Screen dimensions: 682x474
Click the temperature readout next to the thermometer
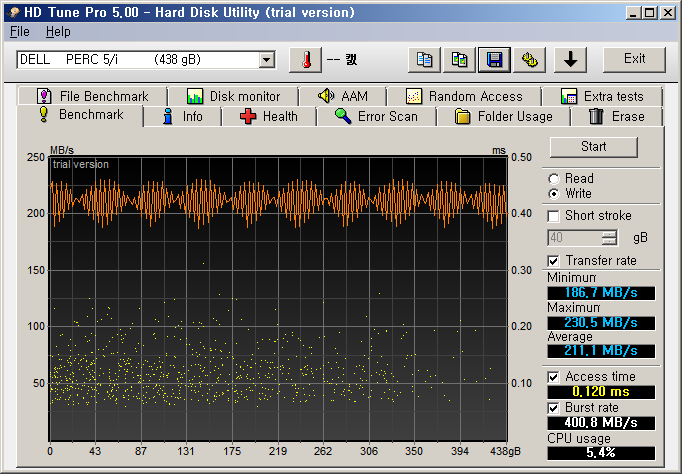click(342, 60)
